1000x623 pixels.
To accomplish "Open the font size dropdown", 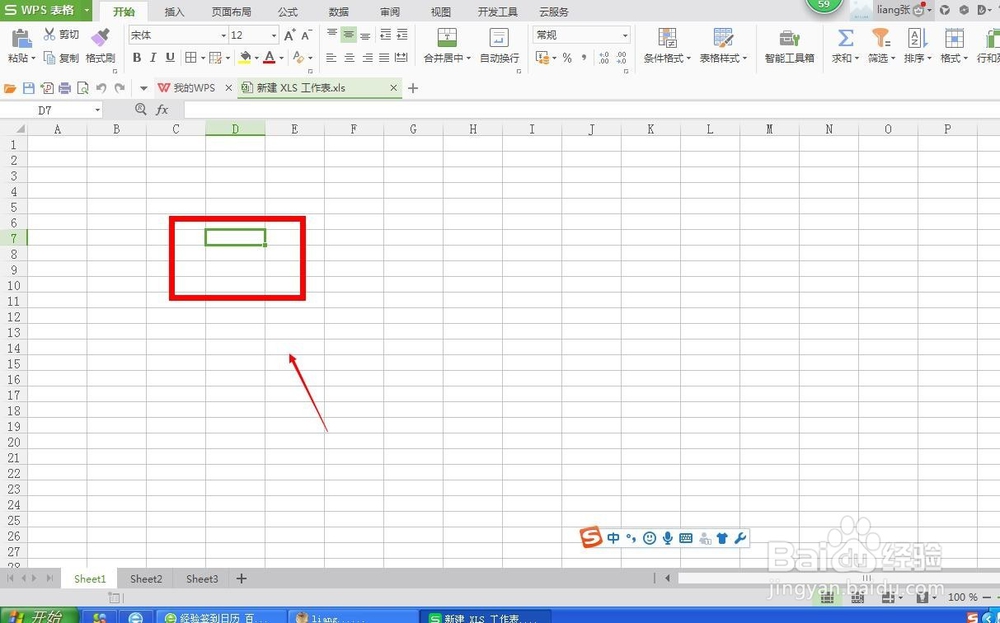I will (274, 34).
